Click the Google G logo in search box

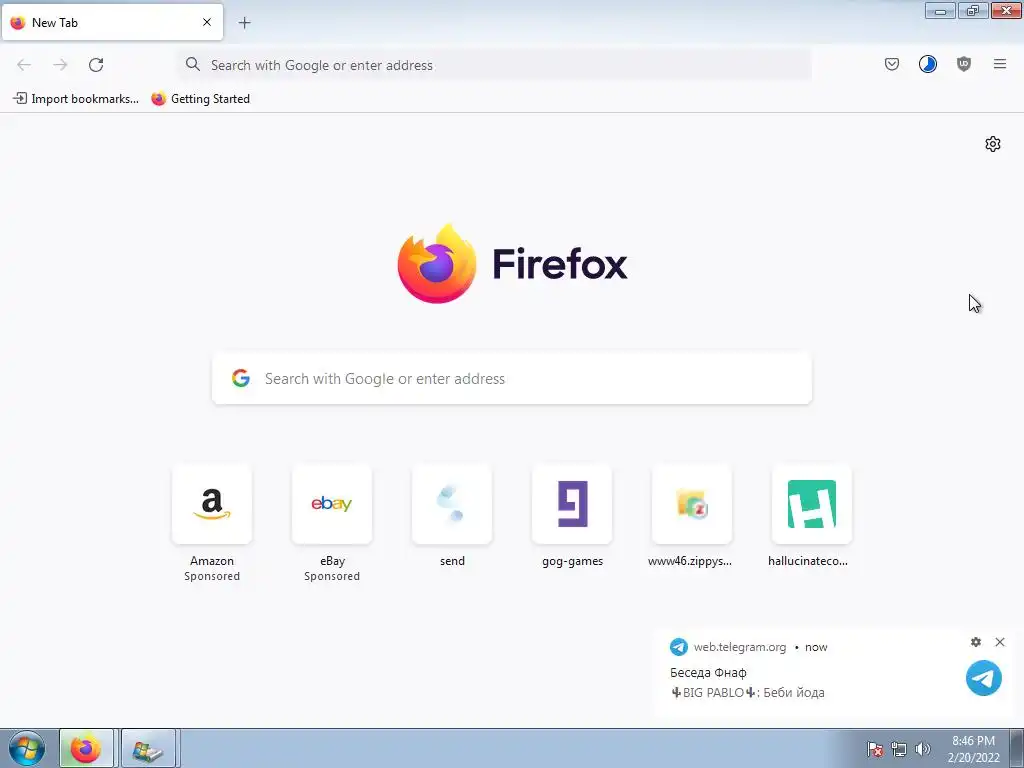(x=241, y=378)
